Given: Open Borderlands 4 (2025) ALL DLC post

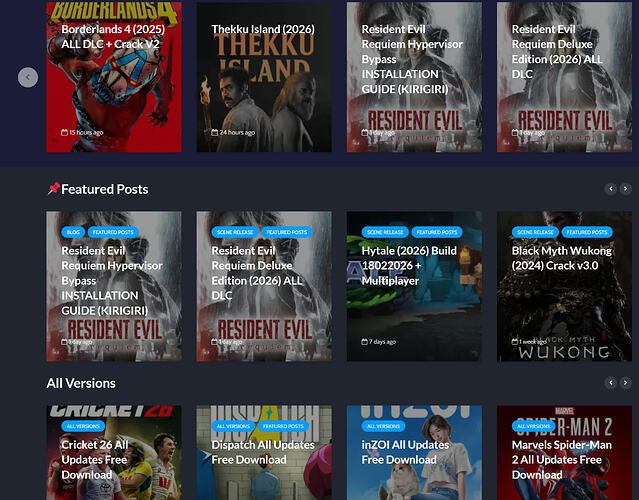Looking at the screenshot, I should (113, 37).
